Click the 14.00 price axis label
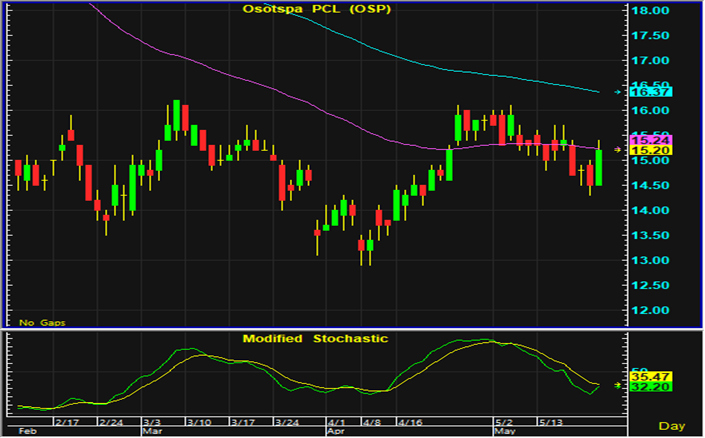 pyautogui.click(x=650, y=210)
